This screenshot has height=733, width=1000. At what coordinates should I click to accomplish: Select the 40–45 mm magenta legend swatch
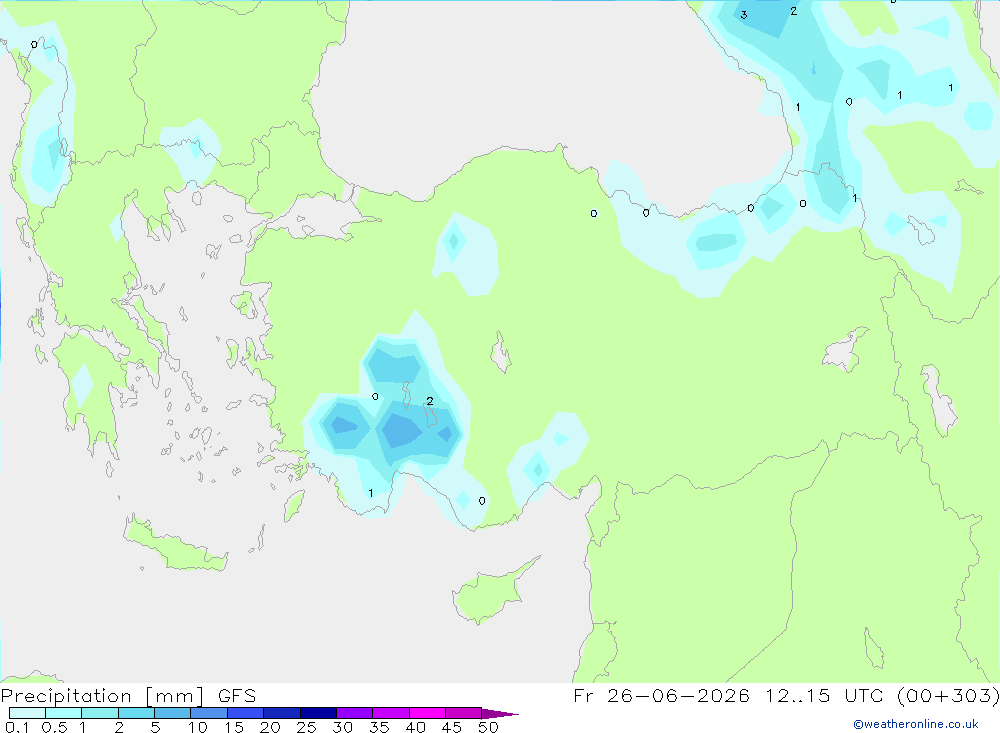tap(427, 713)
